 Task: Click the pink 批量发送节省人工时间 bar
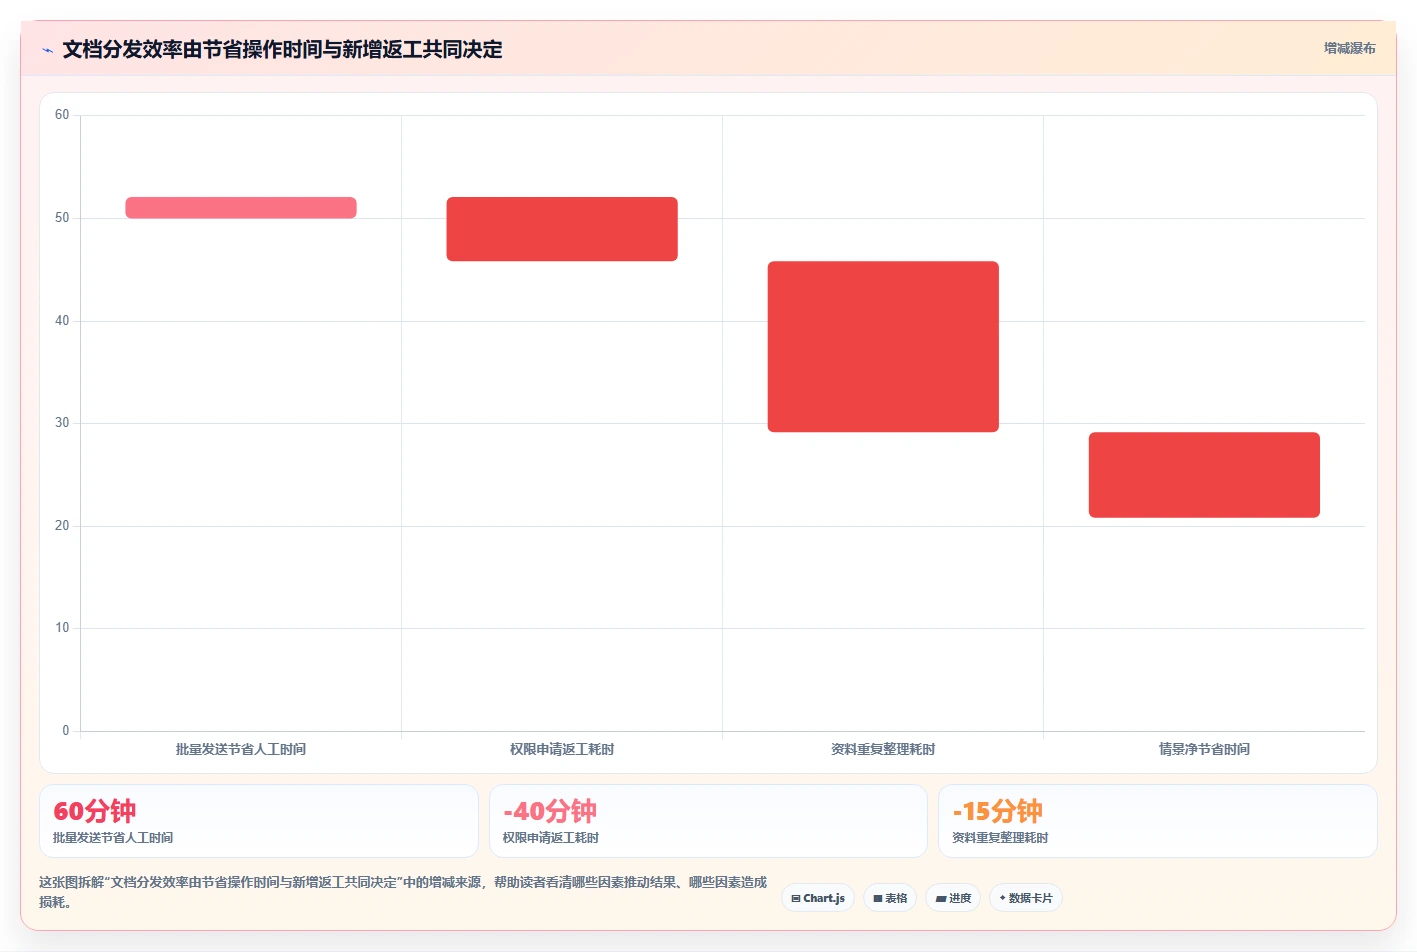(x=241, y=208)
